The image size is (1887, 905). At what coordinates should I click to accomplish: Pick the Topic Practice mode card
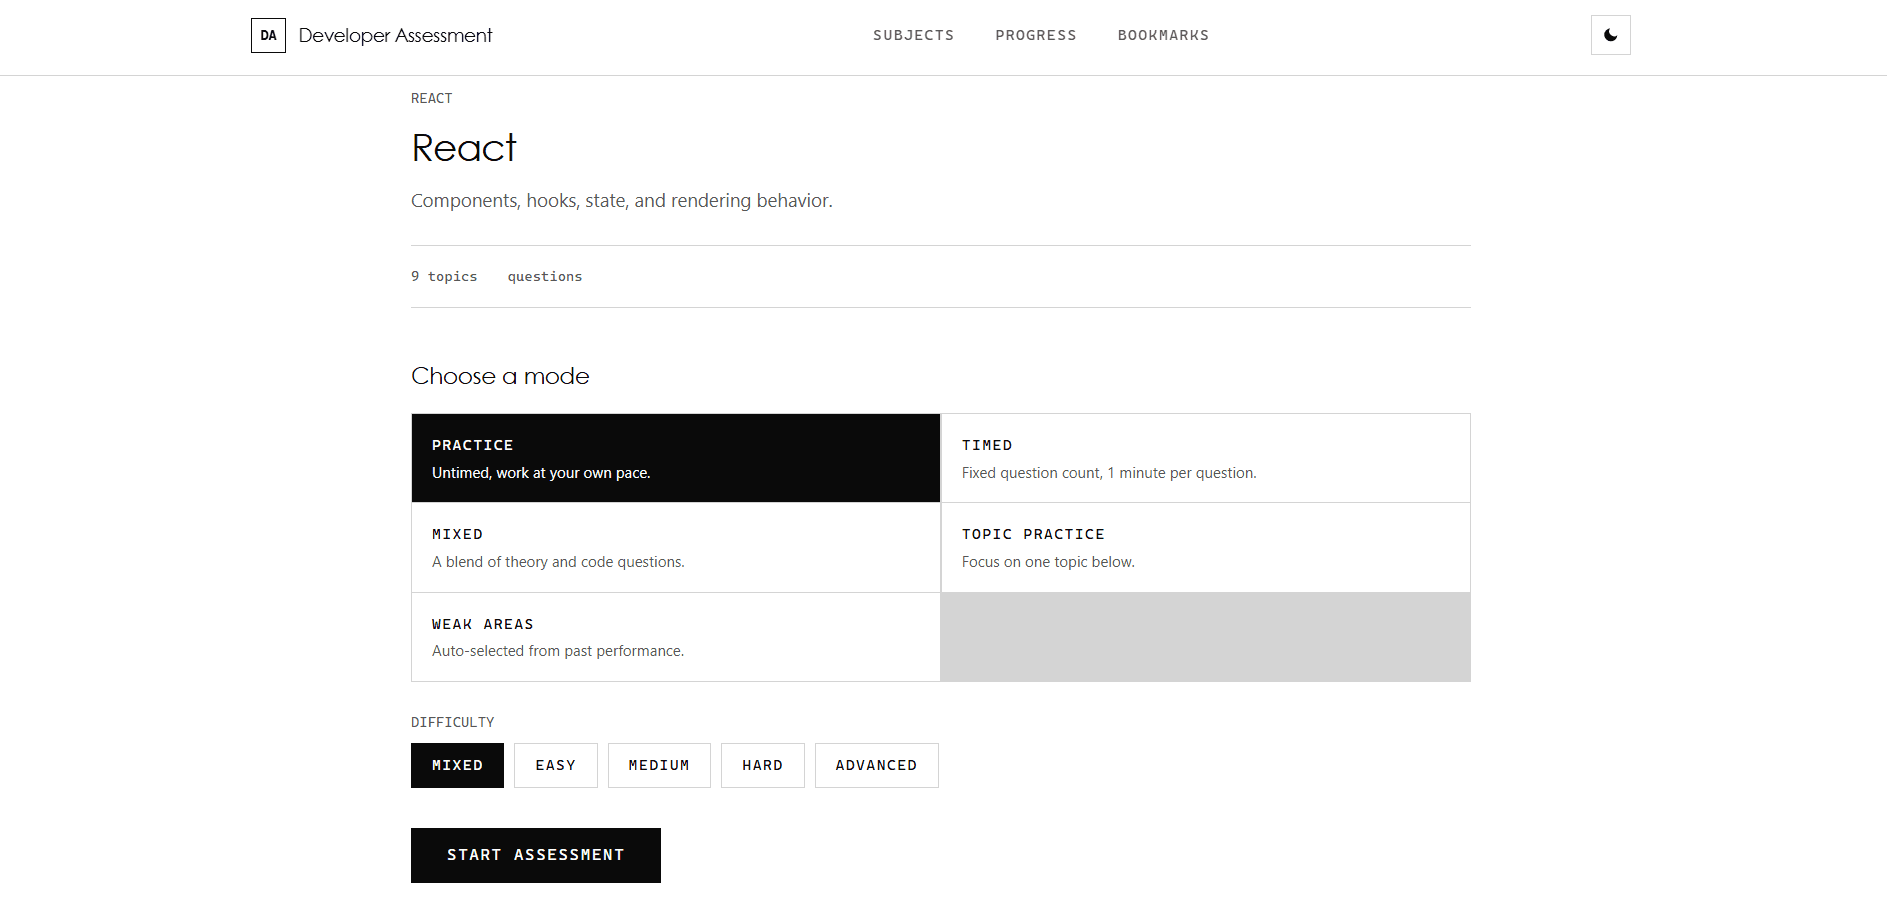(1206, 547)
